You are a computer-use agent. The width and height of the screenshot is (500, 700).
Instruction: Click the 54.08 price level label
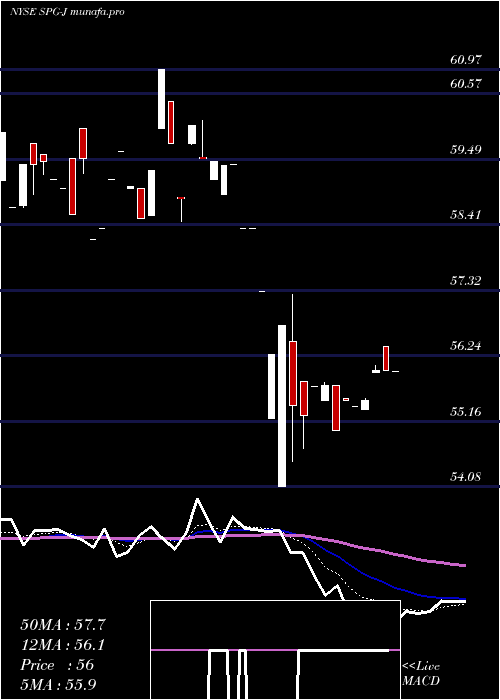[466, 477]
